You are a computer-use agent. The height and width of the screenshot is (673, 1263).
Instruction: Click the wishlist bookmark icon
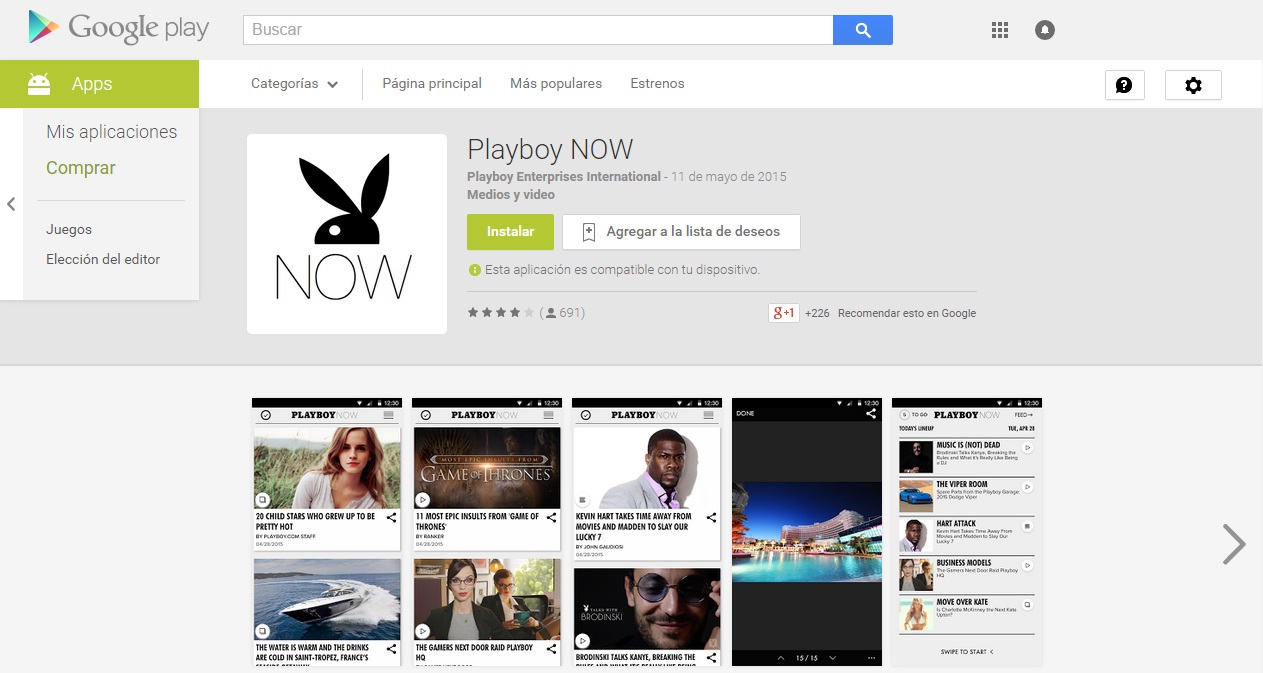tap(589, 232)
